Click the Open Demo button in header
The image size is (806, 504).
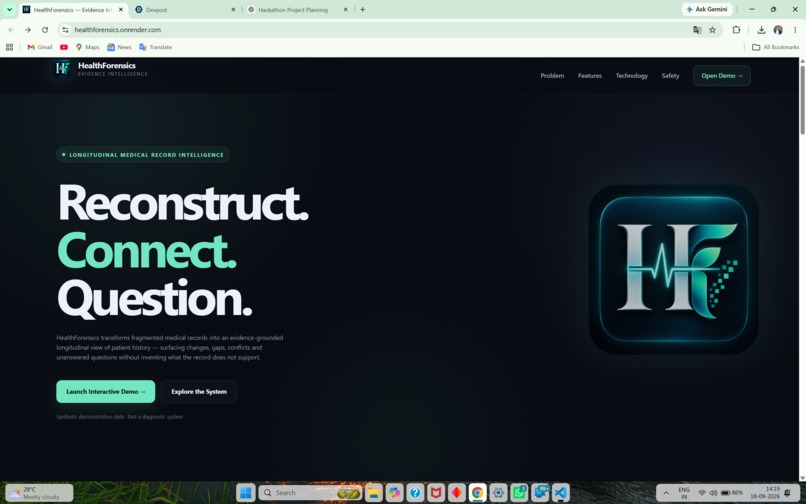point(722,76)
